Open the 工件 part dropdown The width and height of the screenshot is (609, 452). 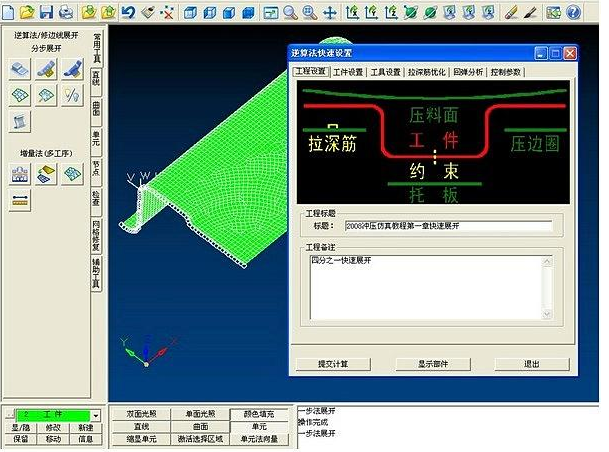pos(96,414)
